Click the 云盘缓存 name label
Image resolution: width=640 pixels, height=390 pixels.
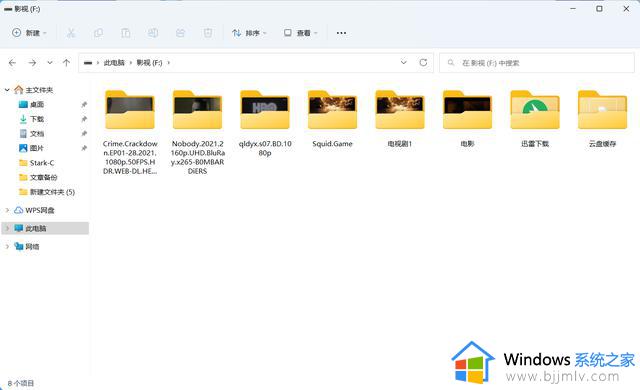(x=602, y=144)
